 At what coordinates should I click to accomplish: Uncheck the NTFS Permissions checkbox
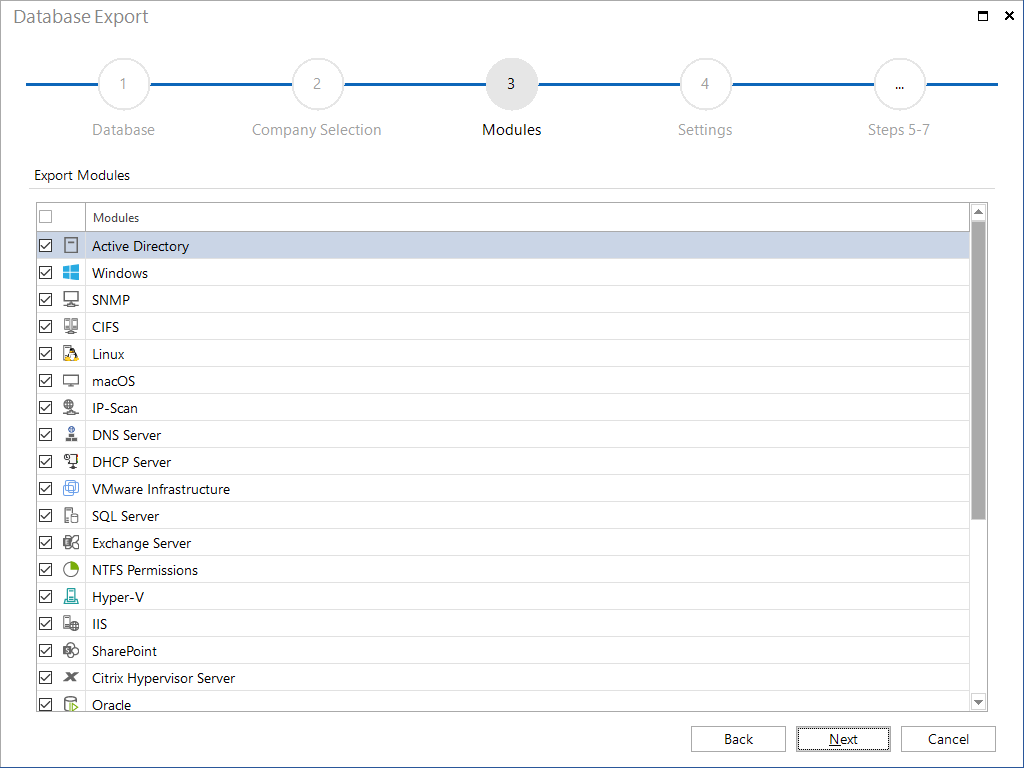tap(46, 569)
